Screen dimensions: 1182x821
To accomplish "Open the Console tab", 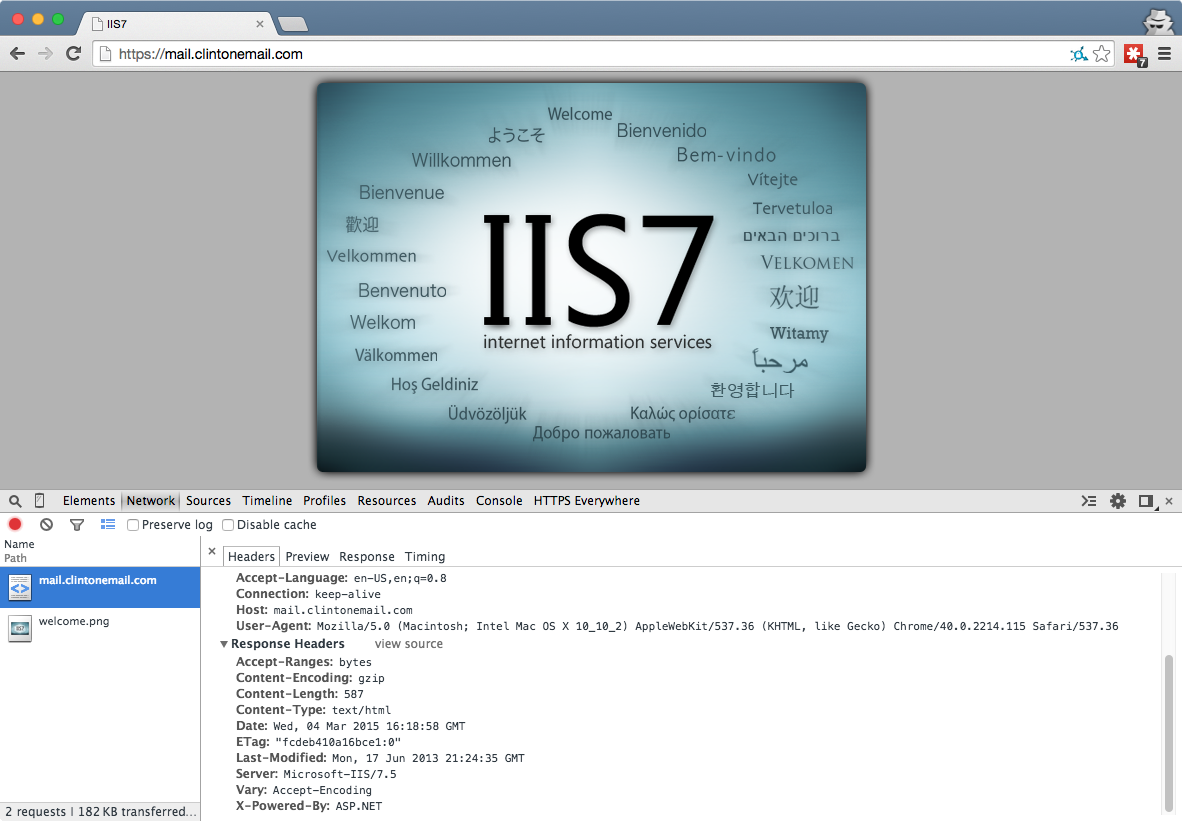I will (x=499, y=501).
